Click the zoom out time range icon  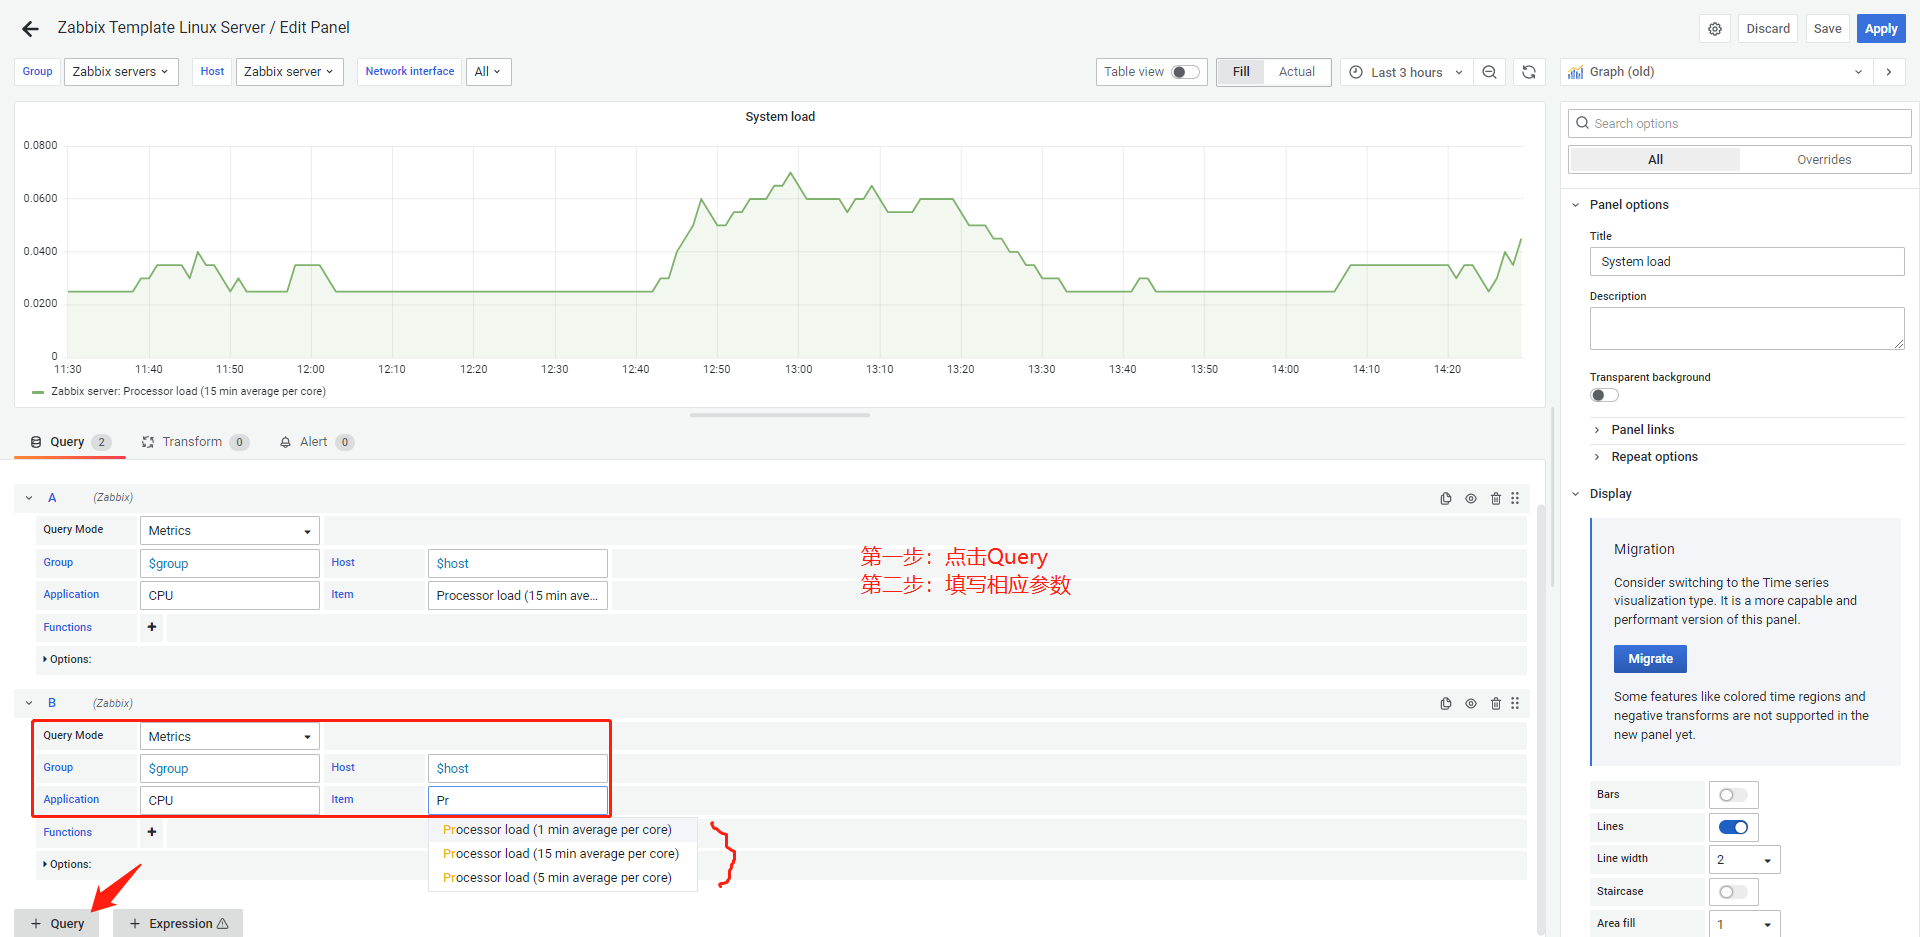point(1489,72)
